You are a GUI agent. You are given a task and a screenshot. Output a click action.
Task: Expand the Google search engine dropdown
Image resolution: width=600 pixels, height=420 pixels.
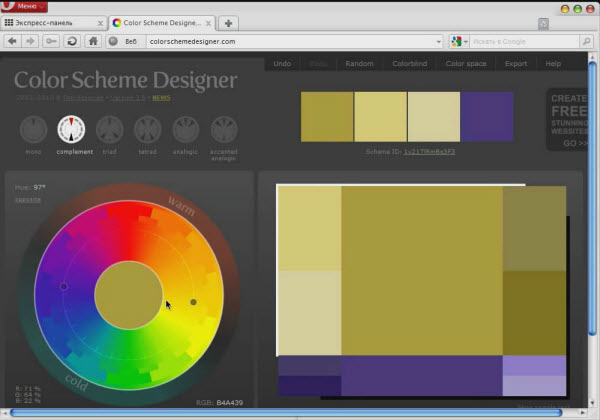(x=467, y=41)
